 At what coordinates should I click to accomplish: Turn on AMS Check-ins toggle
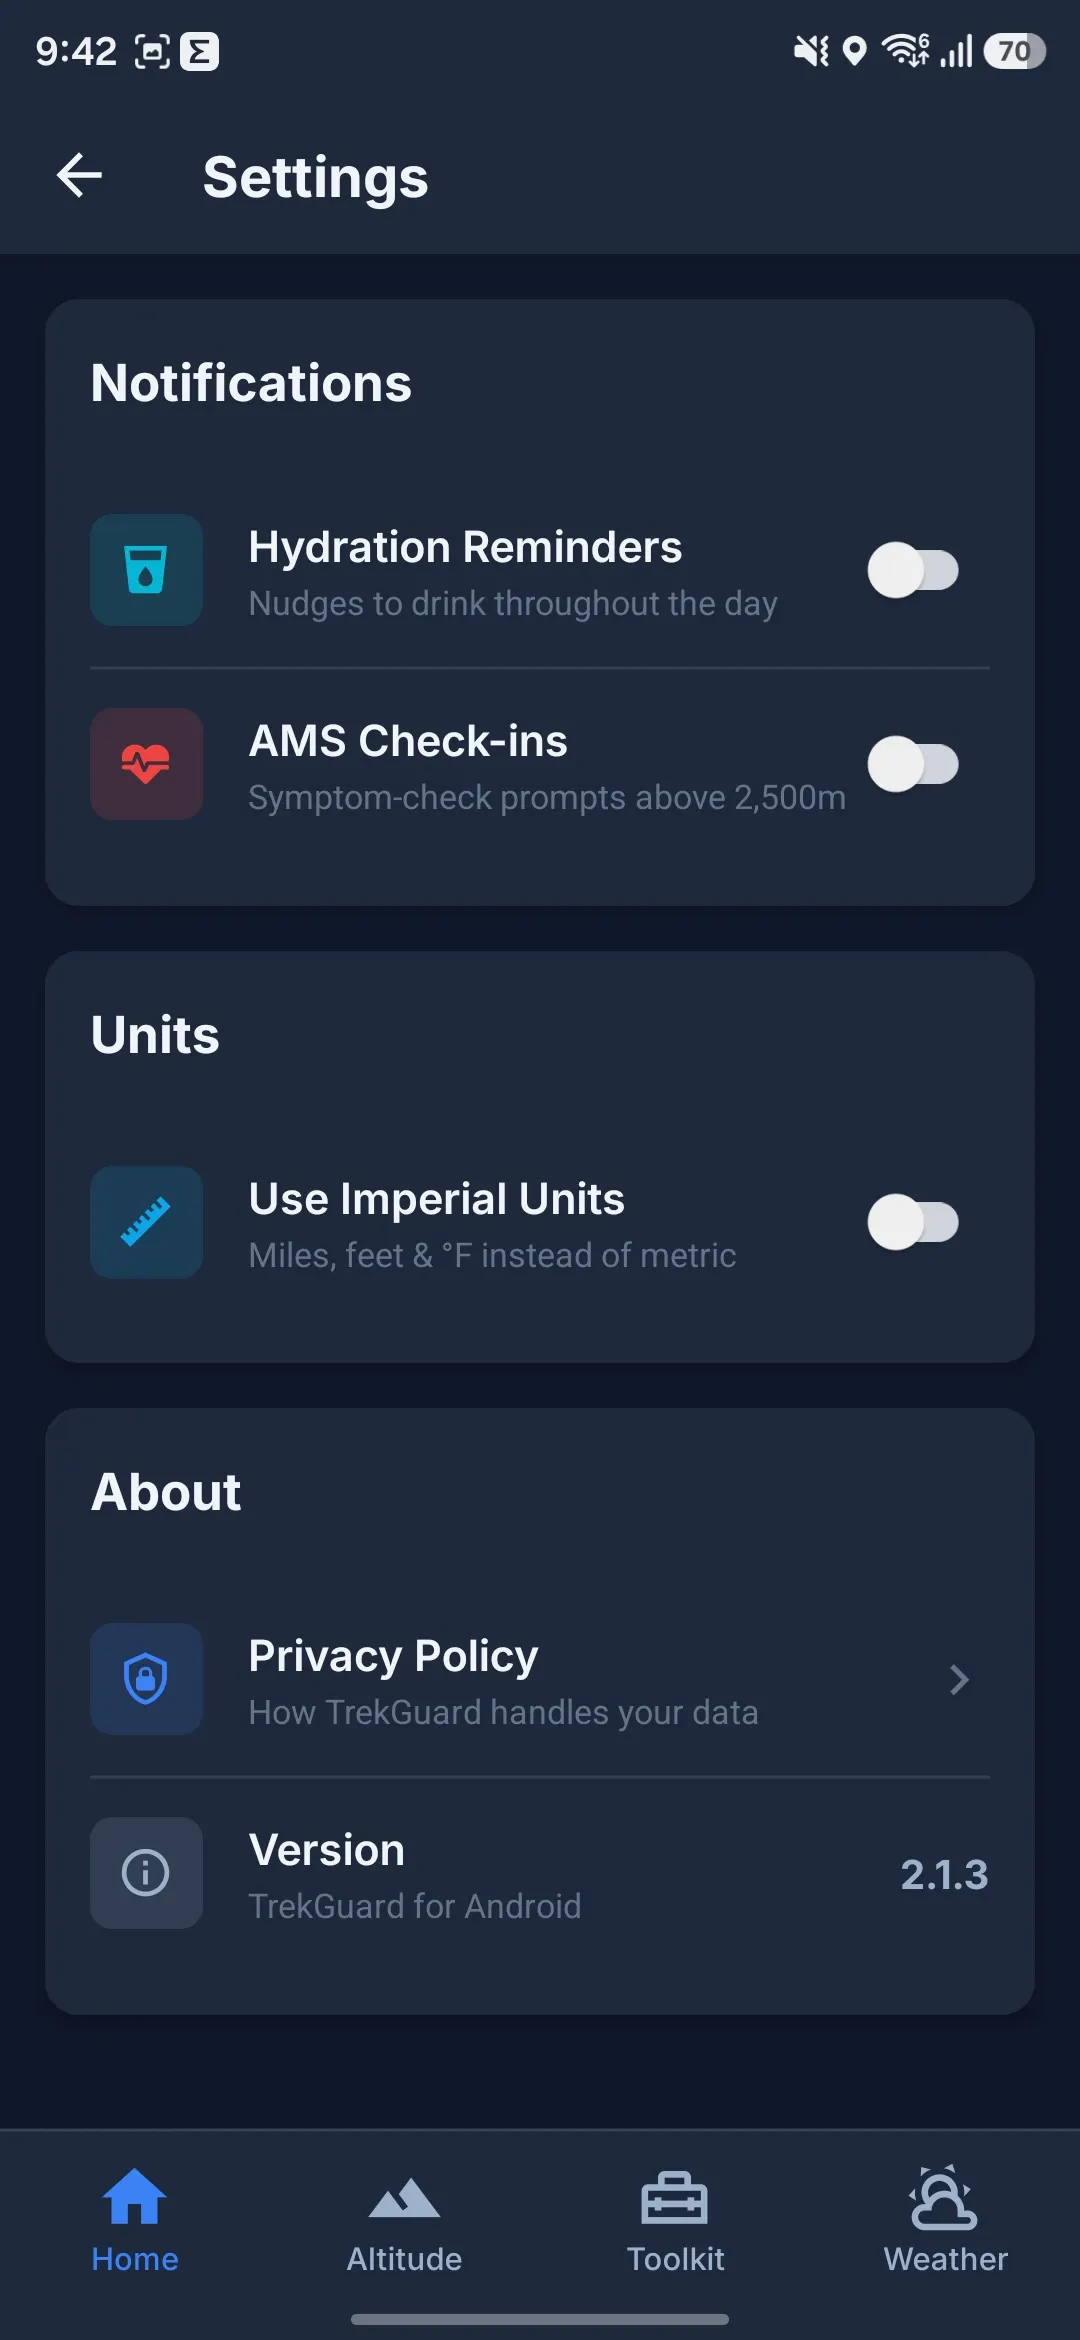coord(913,764)
